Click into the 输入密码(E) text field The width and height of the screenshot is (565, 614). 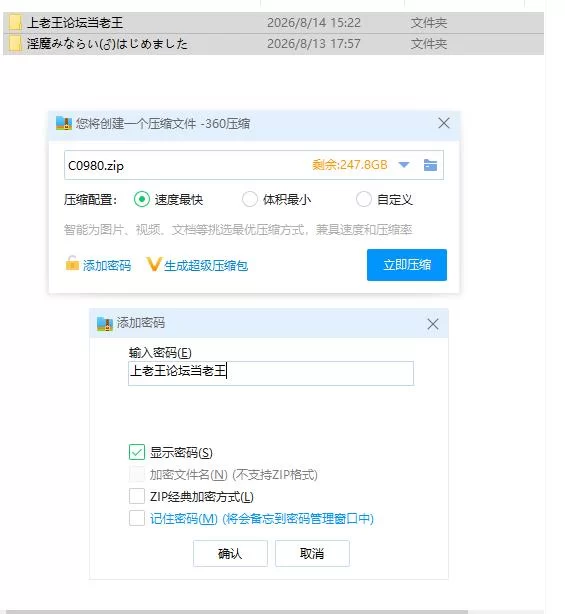pos(271,373)
